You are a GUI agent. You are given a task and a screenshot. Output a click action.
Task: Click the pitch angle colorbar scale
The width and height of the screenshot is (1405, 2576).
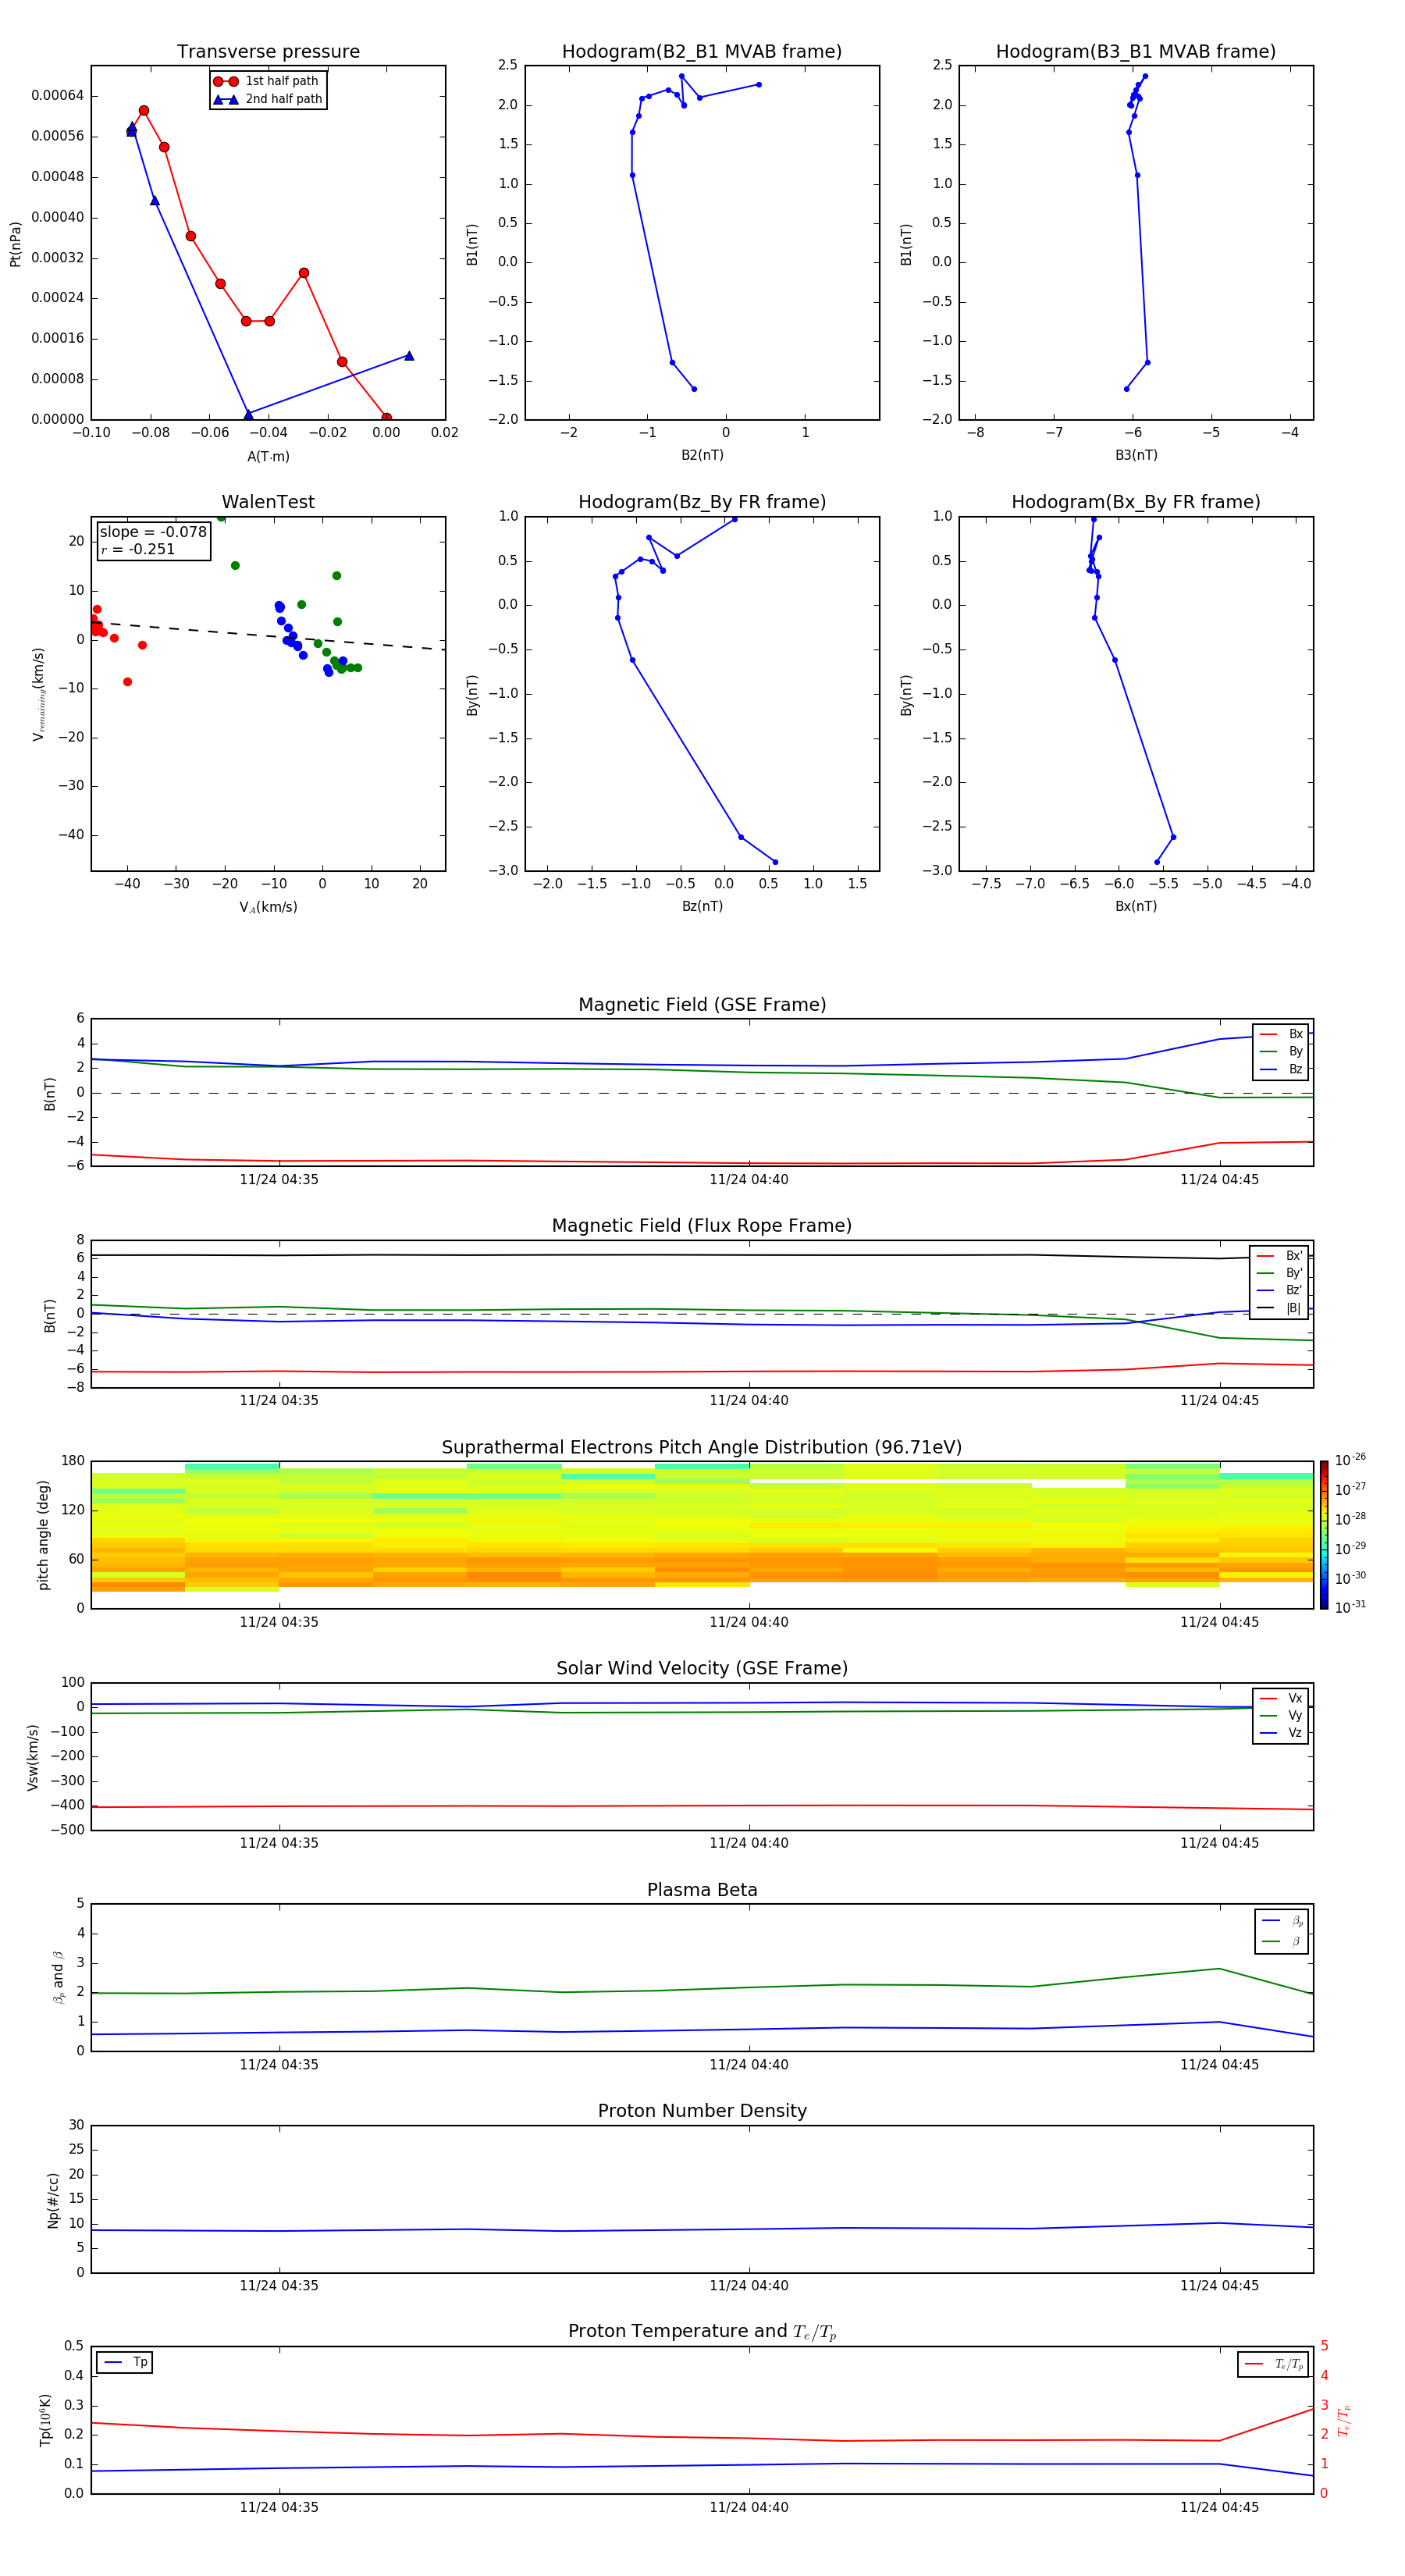(1324, 1535)
